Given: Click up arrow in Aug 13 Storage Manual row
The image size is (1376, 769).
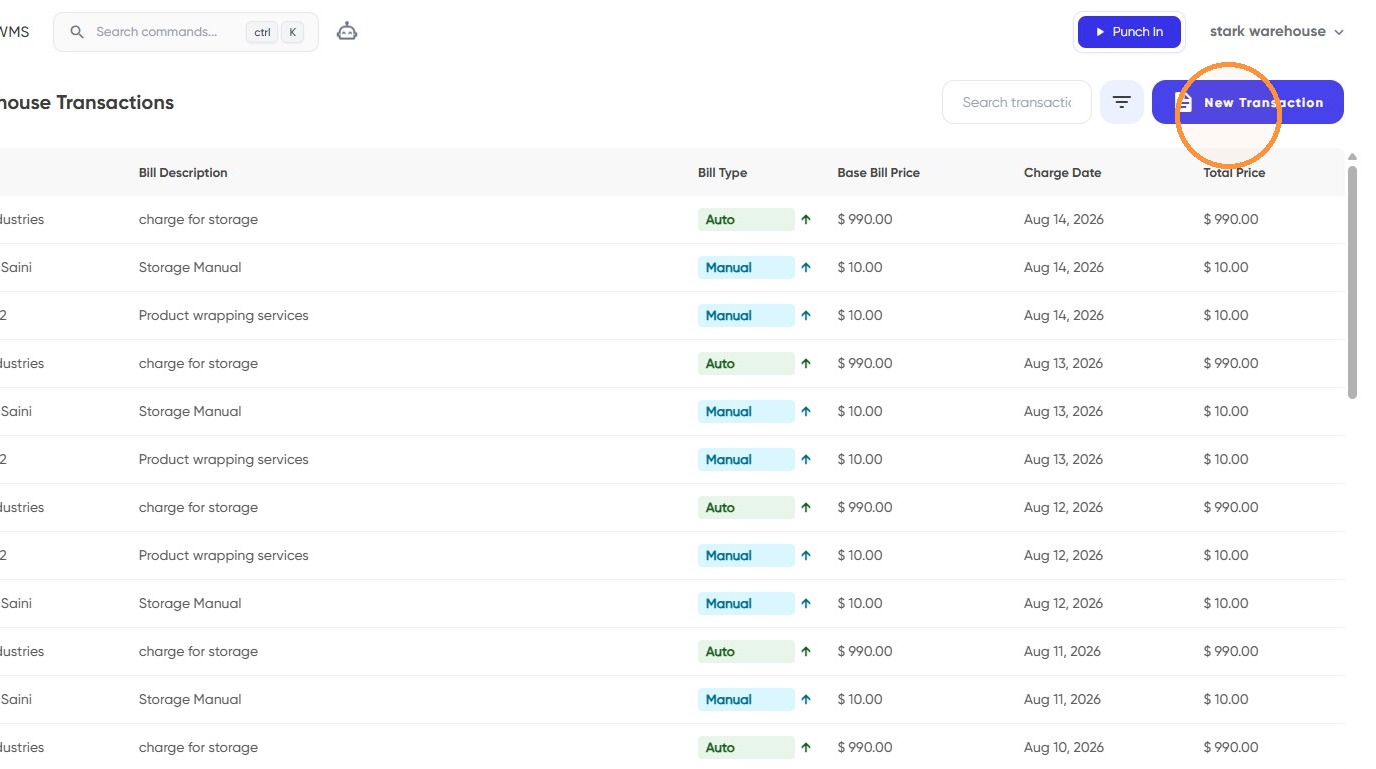Looking at the screenshot, I should tap(806, 411).
